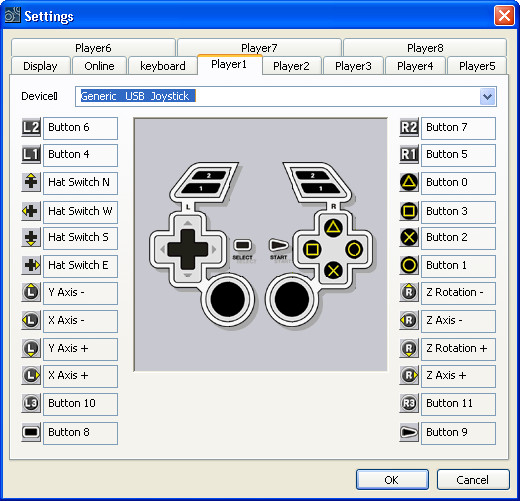520x501 pixels.
Task: Click the Button 11 mapping field
Action: tap(458, 404)
